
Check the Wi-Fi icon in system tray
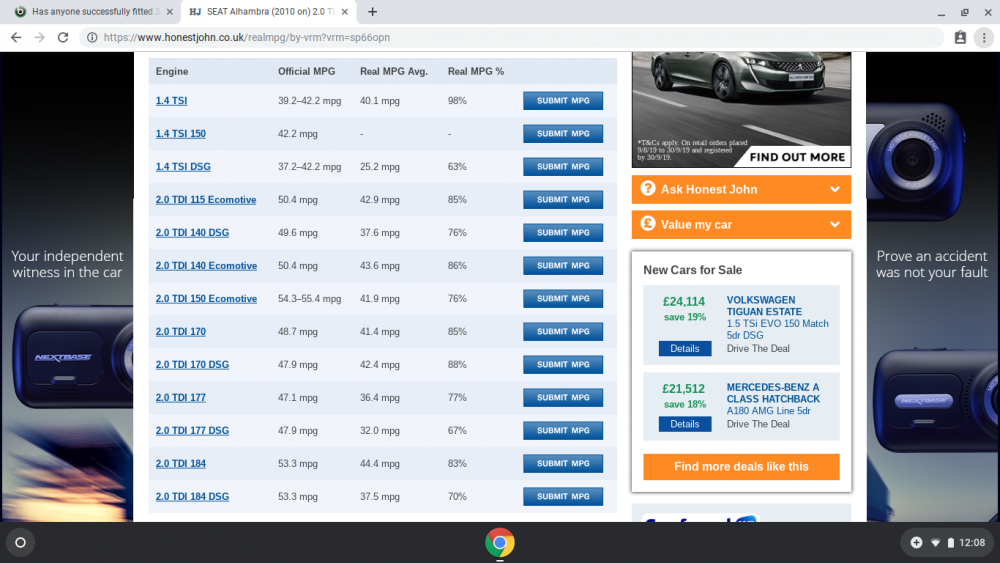coord(936,543)
